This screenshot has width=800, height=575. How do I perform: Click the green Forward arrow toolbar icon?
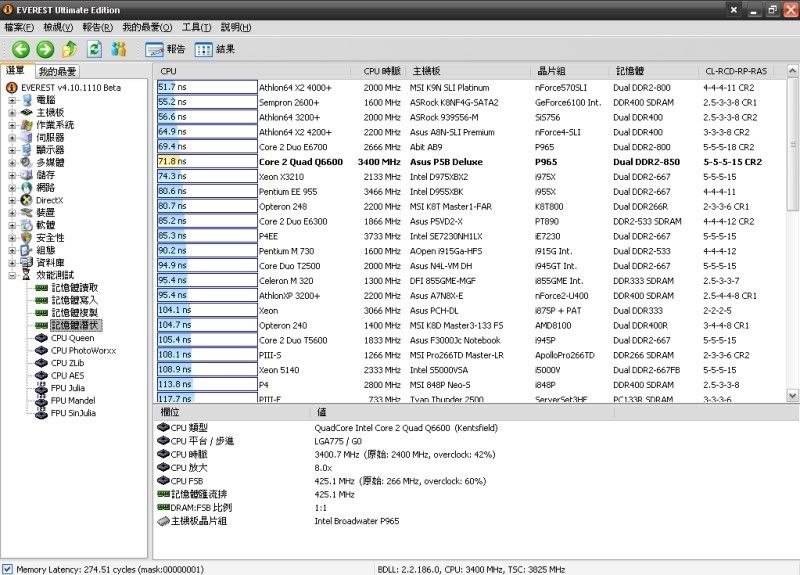click(x=45, y=49)
